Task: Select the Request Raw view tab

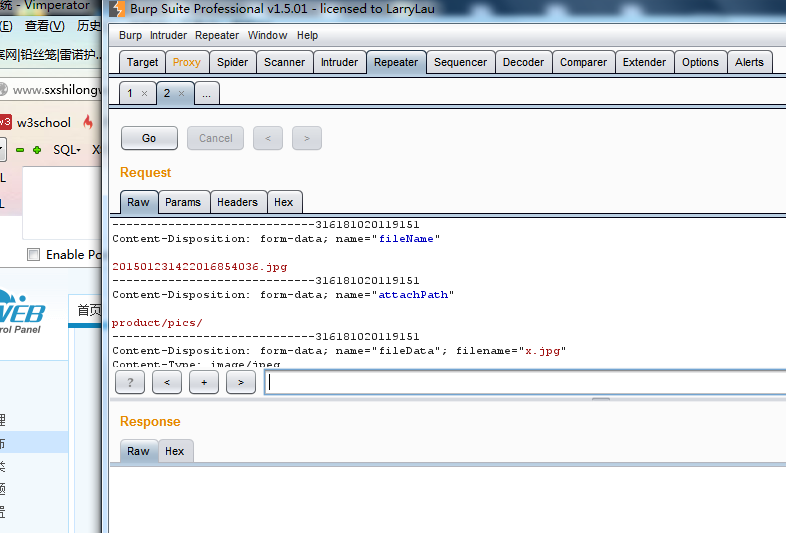Action: 138,202
